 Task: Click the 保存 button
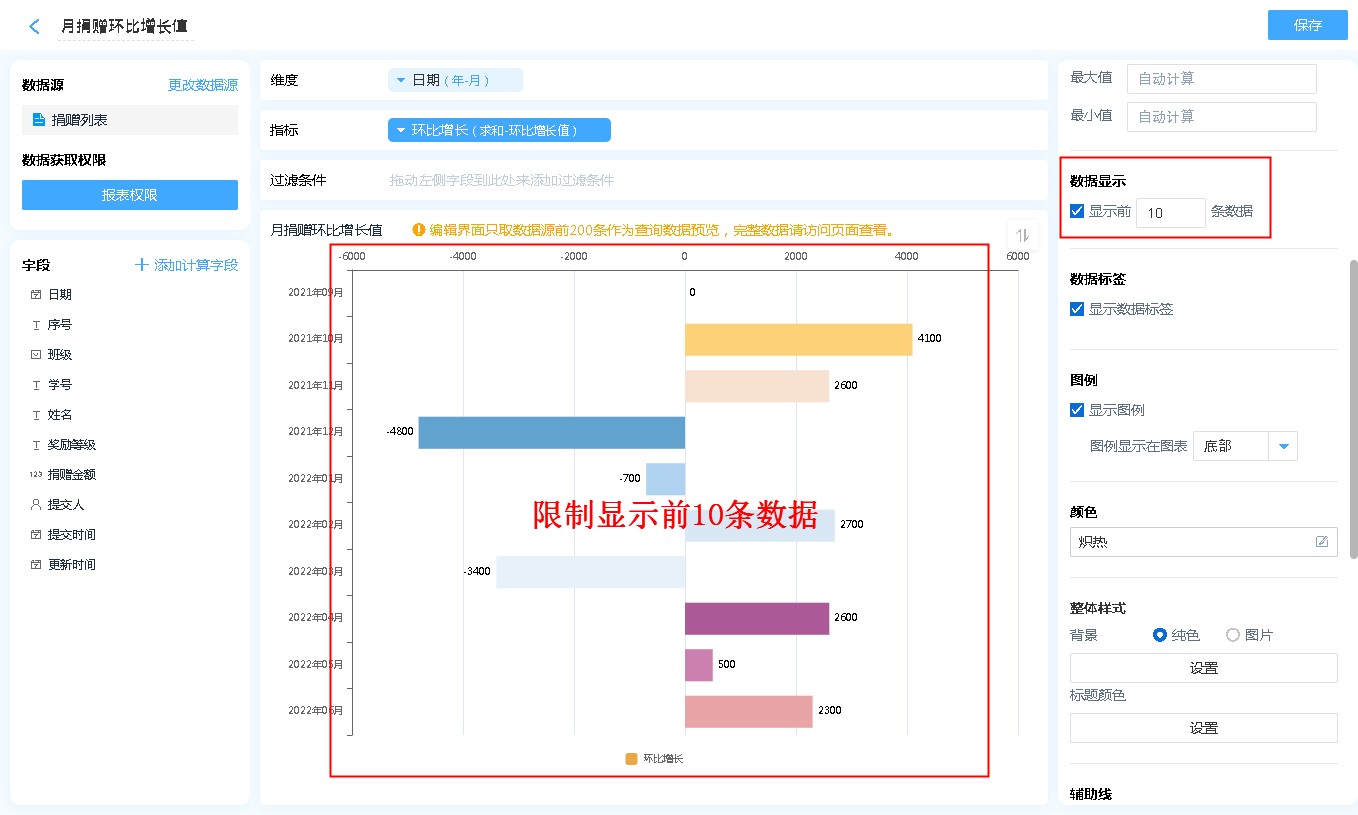(x=1307, y=25)
